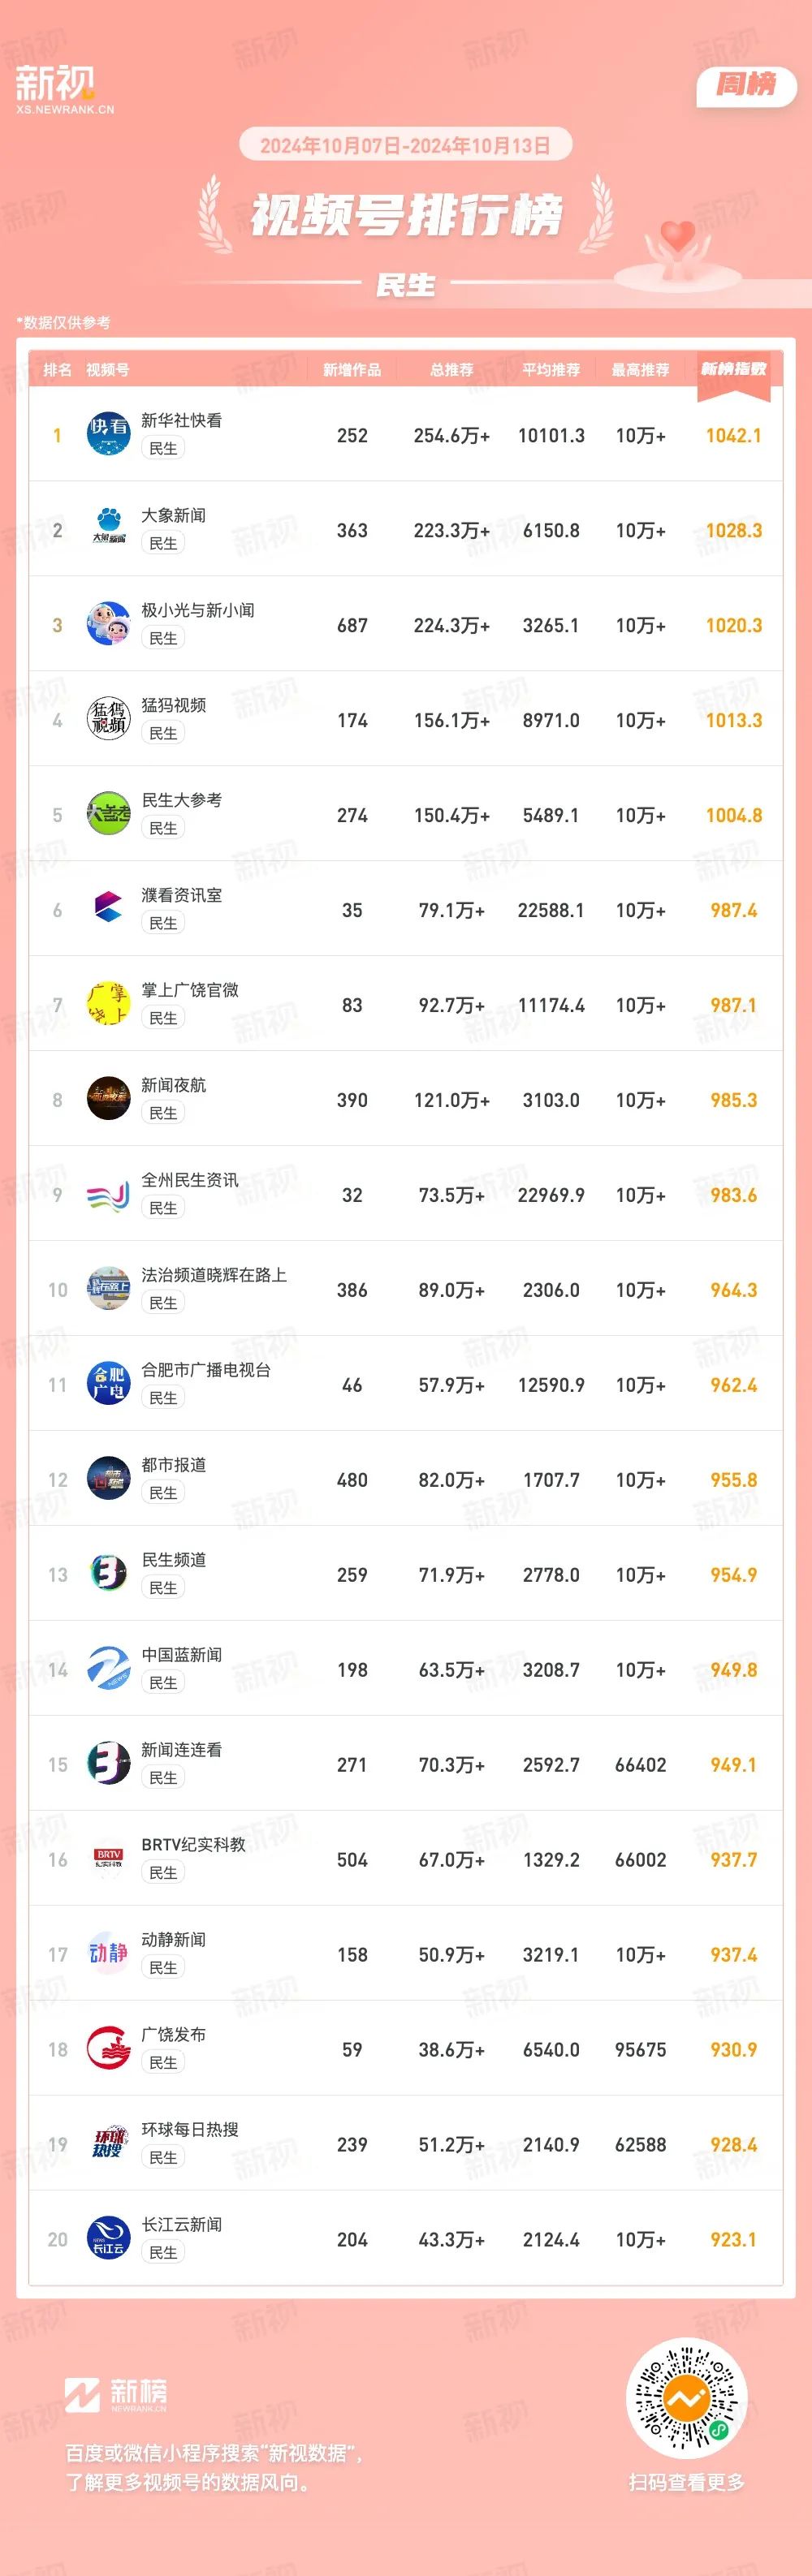The image size is (812, 2576).
Task: Select the 环球热搜 logo icon
Action: [x=108, y=2144]
